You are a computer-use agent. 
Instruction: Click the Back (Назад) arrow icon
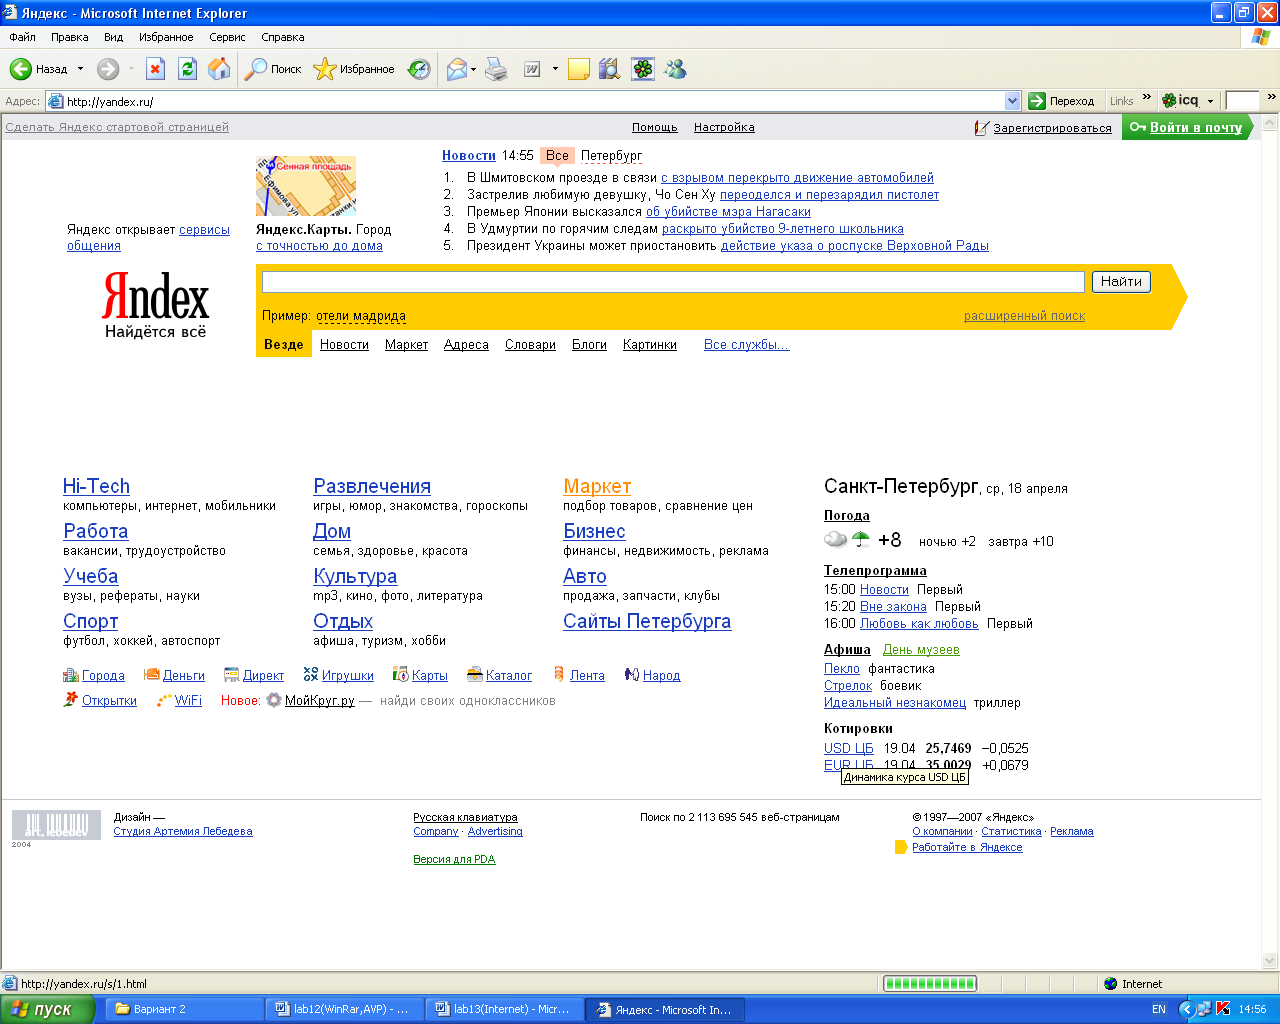(x=21, y=69)
